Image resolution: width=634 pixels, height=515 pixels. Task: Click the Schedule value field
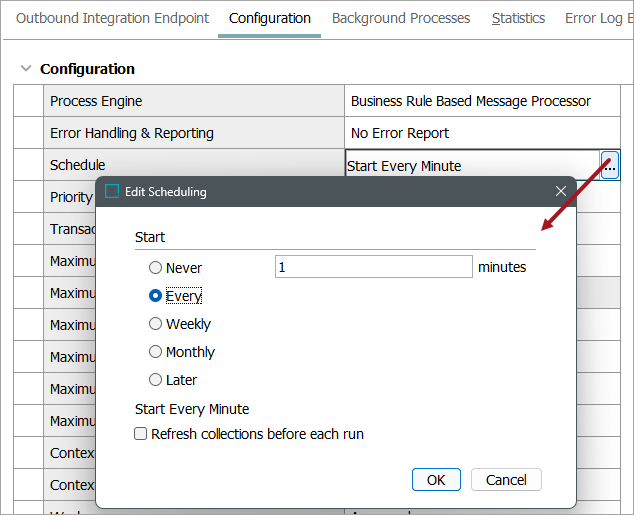470,165
